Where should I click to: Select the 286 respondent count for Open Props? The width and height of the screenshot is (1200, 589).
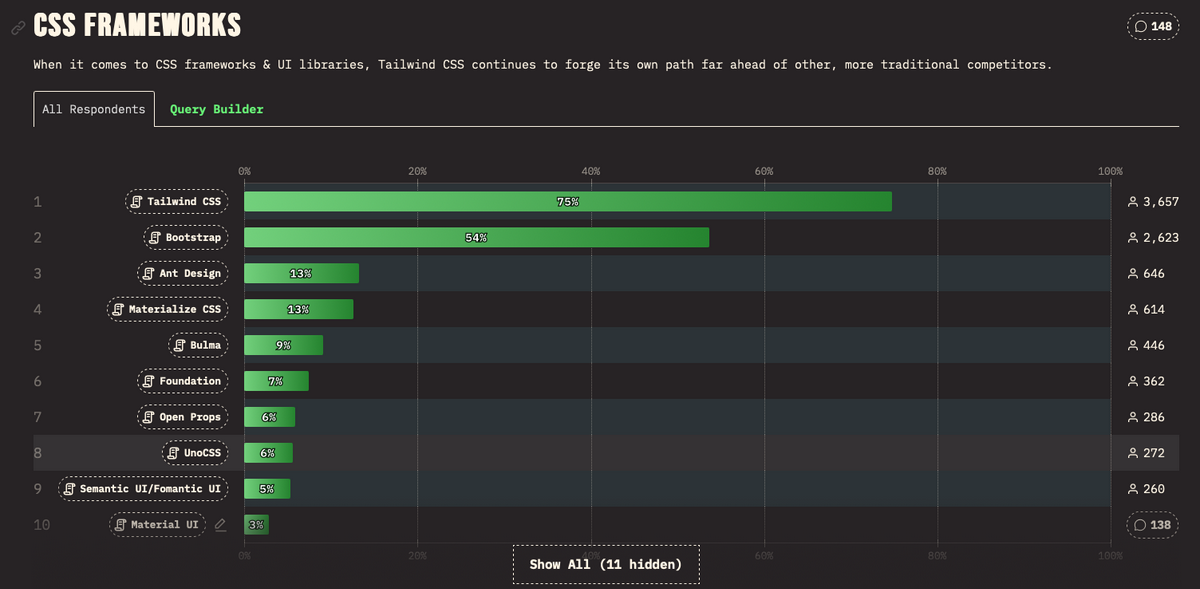coord(1146,417)
